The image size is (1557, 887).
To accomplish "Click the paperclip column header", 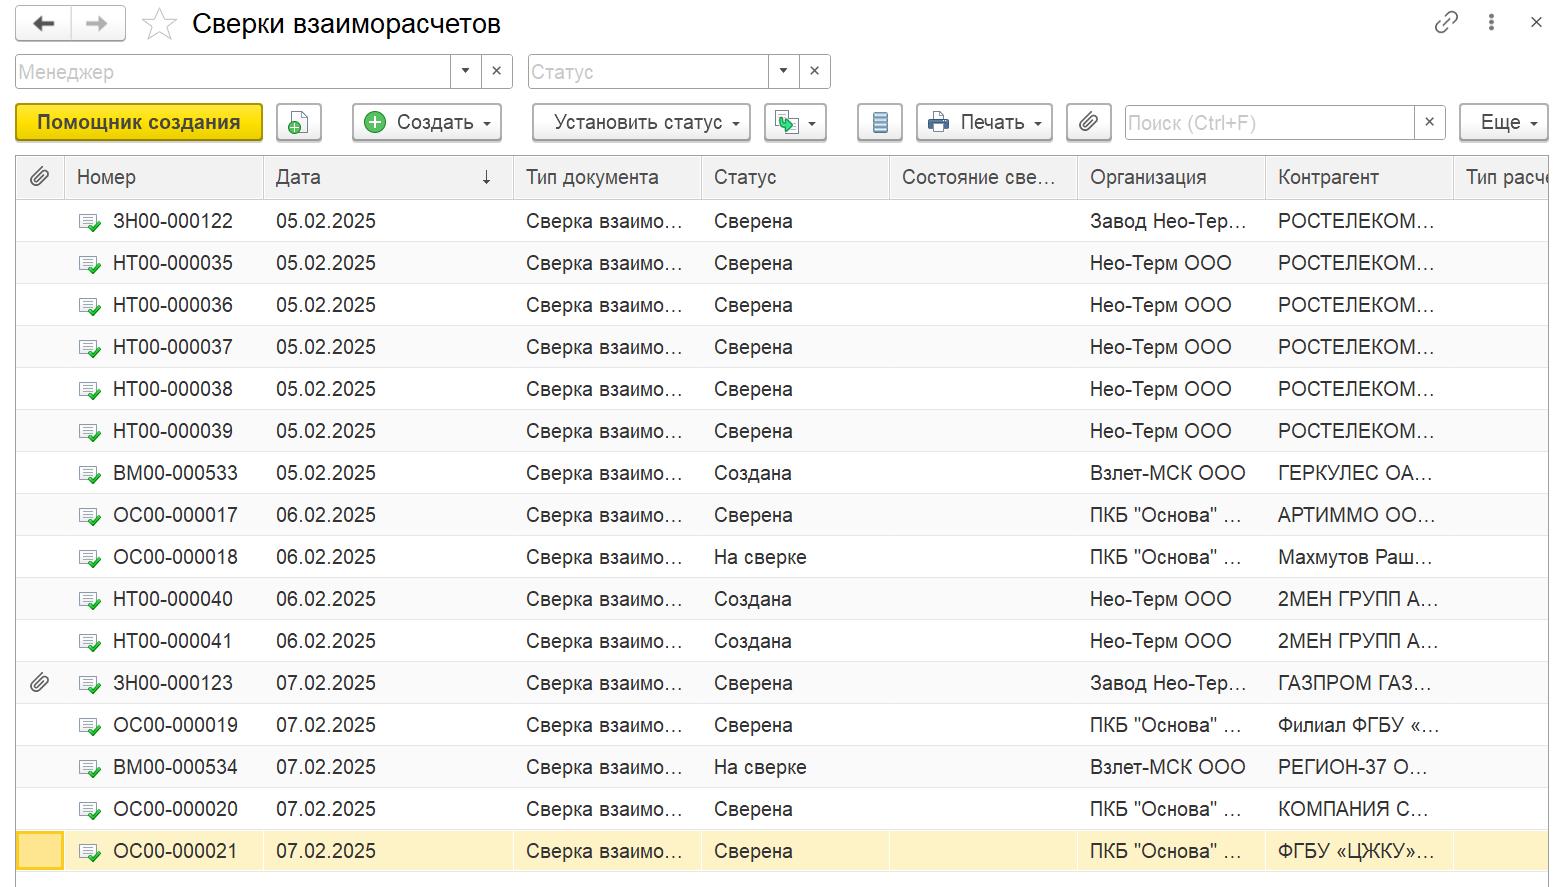I will [39, 177].
